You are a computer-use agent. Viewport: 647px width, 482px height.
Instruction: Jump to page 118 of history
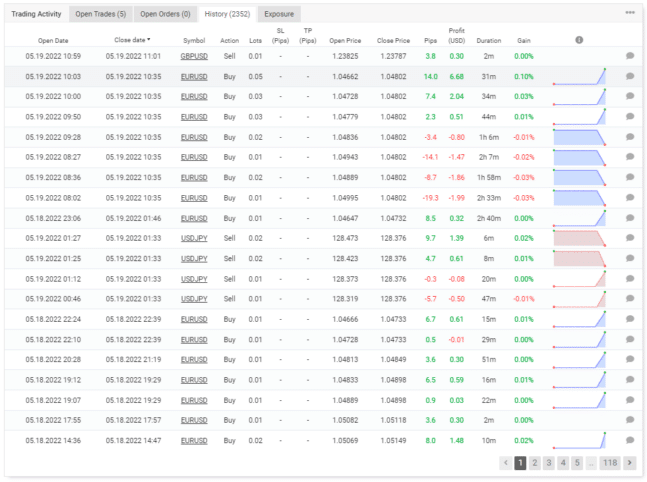tap(609, 463)
